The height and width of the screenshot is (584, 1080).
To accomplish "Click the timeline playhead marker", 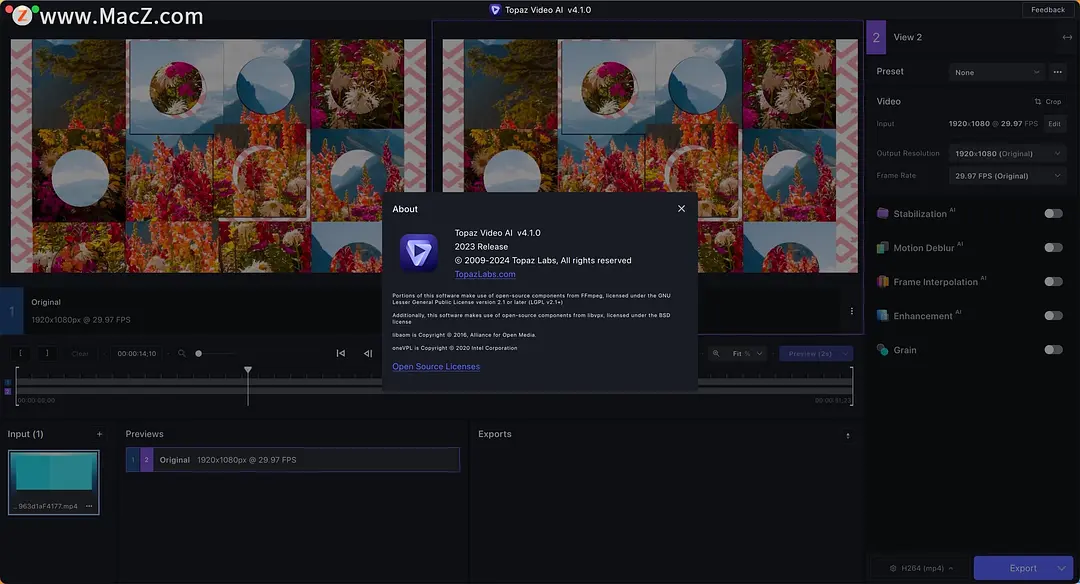I will pyautogui.click(x=248, y=370).
